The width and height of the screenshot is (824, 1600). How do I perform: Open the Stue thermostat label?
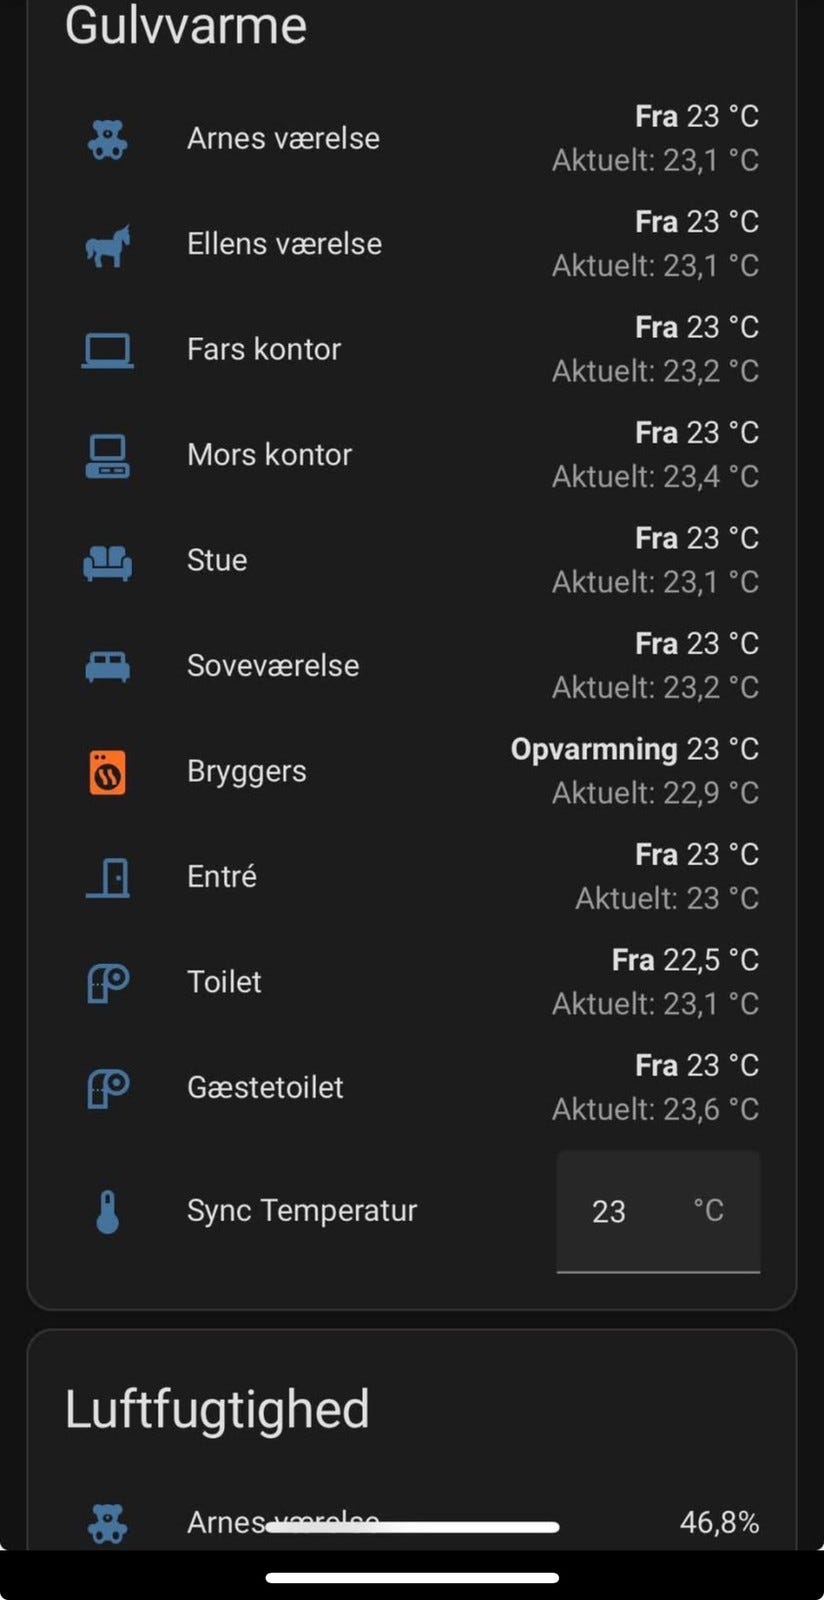point(217,560)
